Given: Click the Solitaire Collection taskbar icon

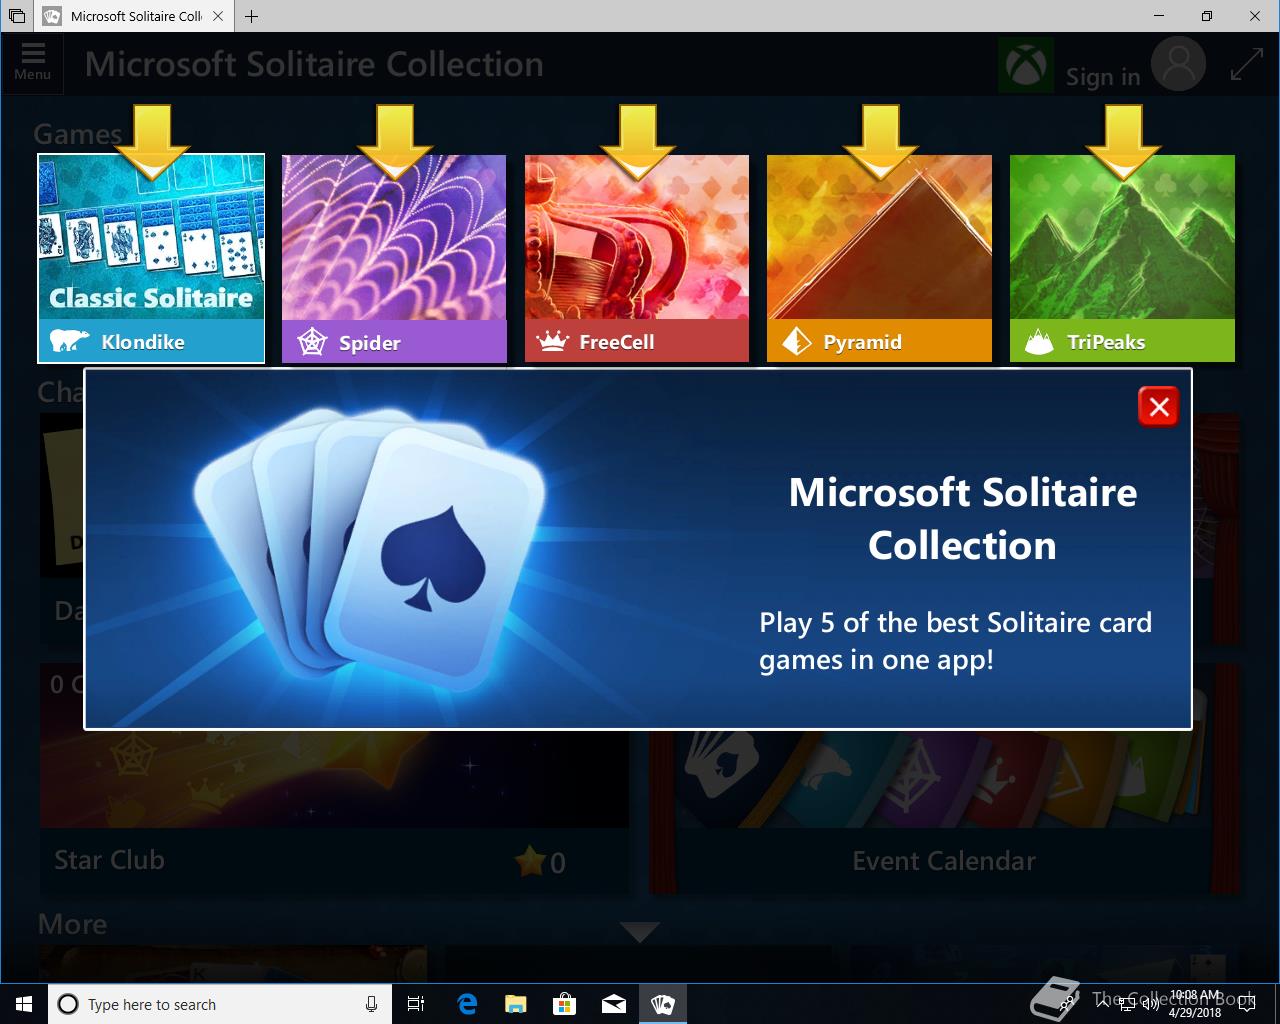Looking at the screenshot, I should click(x=662, y=1004).
